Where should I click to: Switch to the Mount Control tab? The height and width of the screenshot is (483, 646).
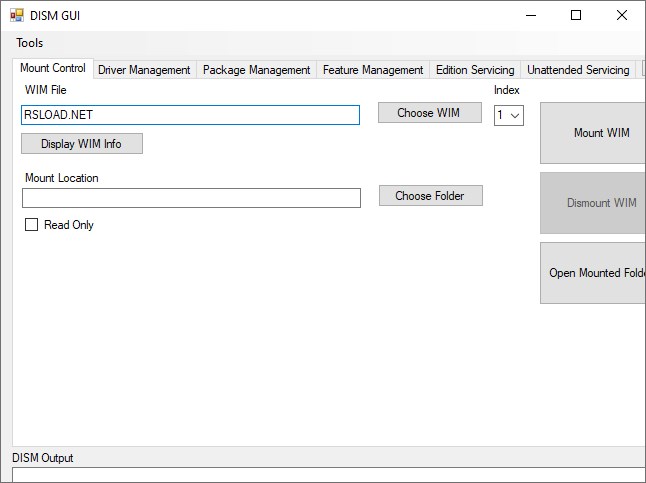53,68
